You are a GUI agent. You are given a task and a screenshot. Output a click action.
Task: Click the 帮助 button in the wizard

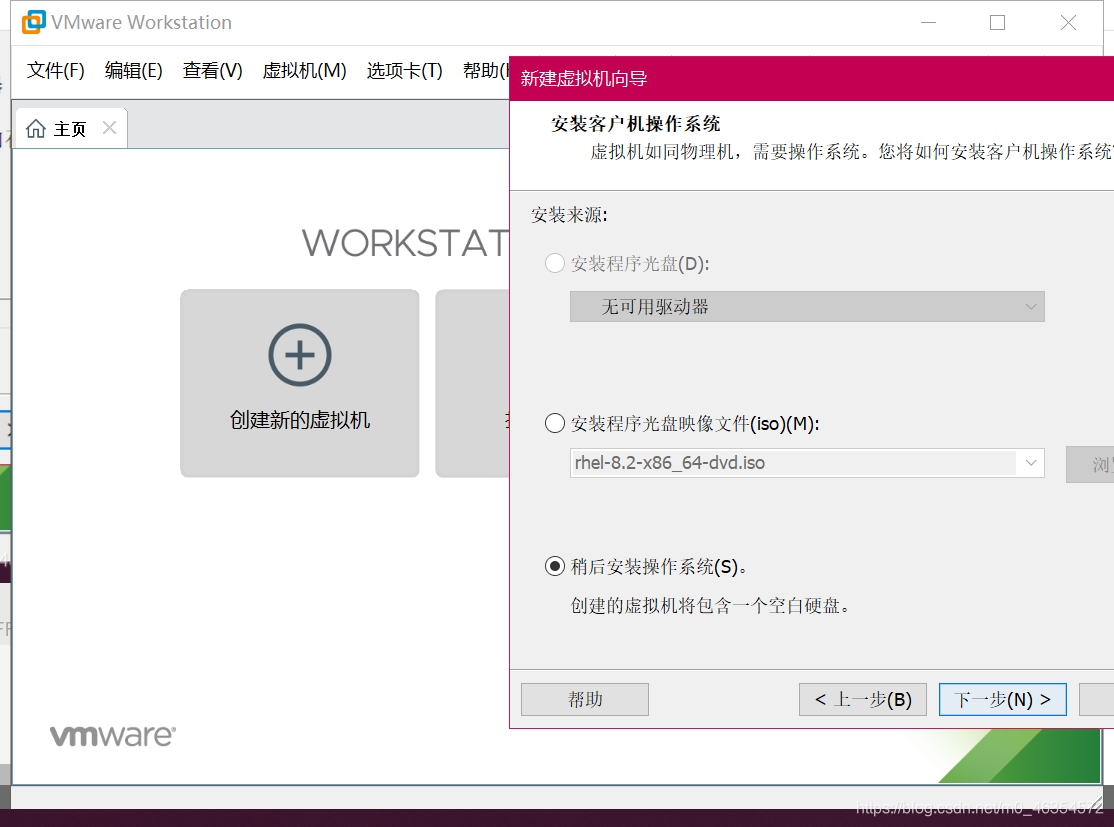(585, 700)
